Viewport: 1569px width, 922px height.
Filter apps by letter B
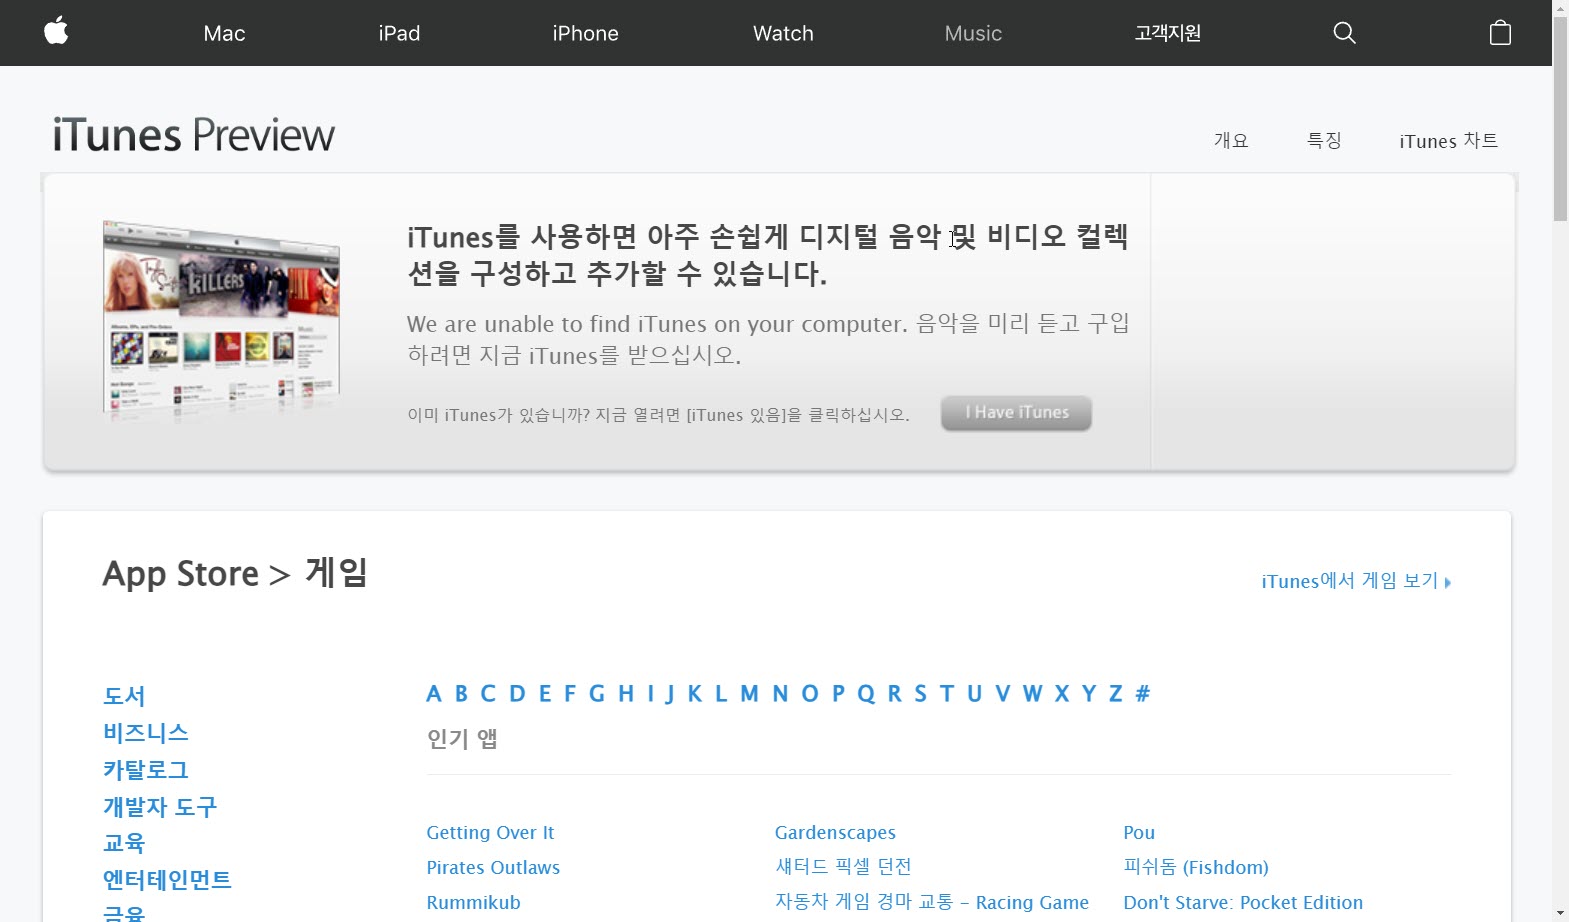pyautogui.click(x=461, y=694)
